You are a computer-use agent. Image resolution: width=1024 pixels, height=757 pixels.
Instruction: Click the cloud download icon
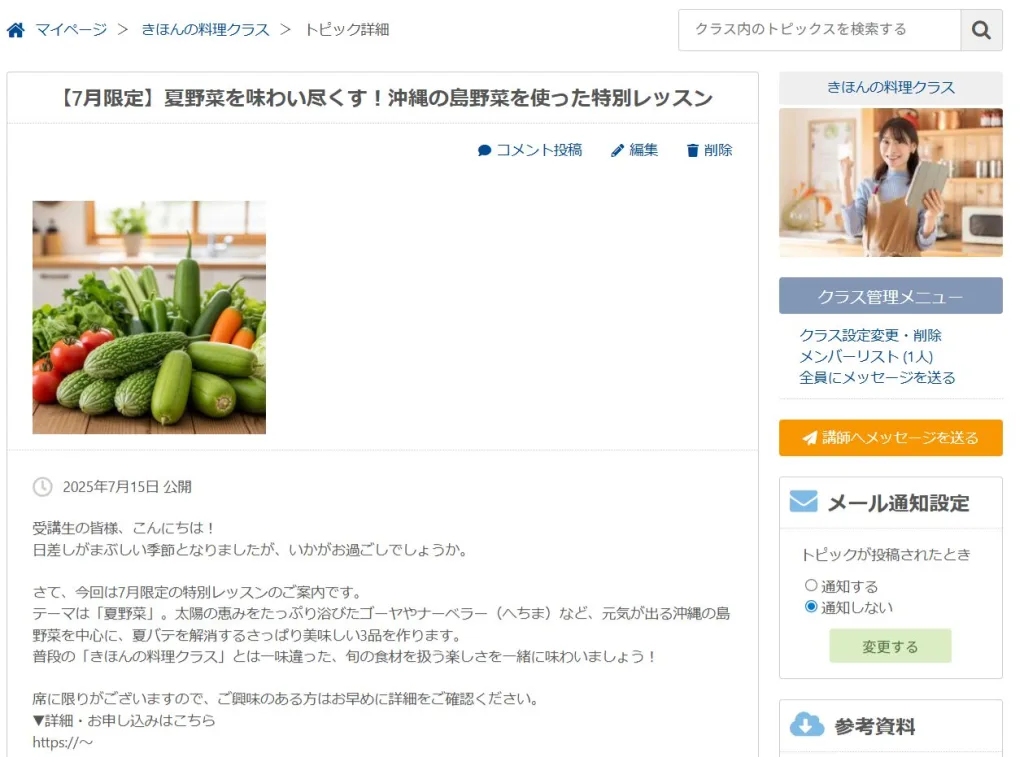click(807, 724)
